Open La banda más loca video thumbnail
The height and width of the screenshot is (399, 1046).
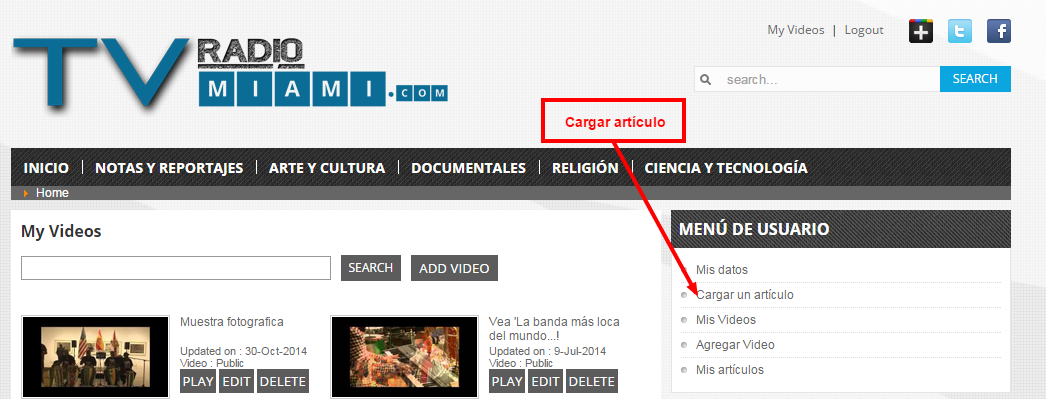point(405,357)
